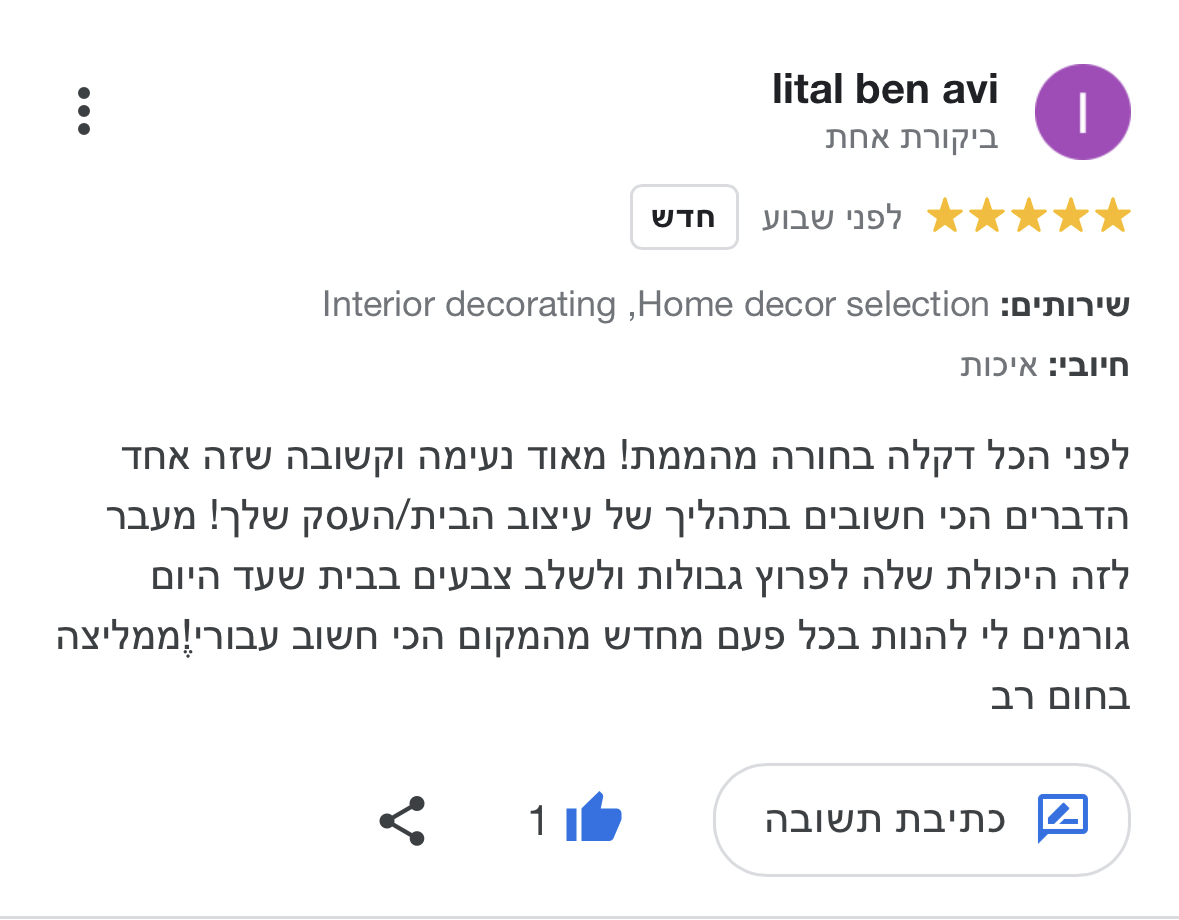
Task: Click the "לפני שבוע" timestamp
Action: tap(832, 217)
